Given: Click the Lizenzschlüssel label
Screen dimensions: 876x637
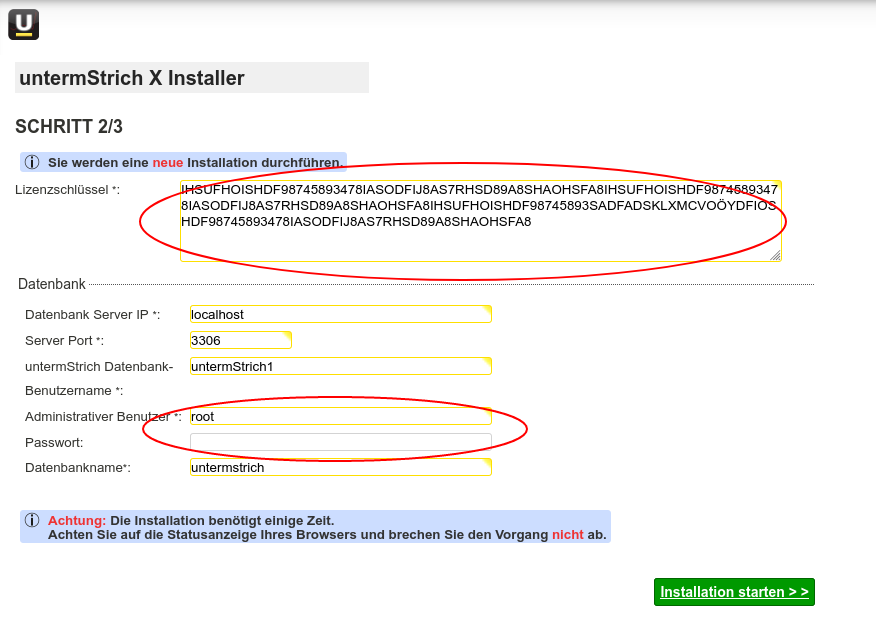Looking at the screenshot, I should (67, 189).
